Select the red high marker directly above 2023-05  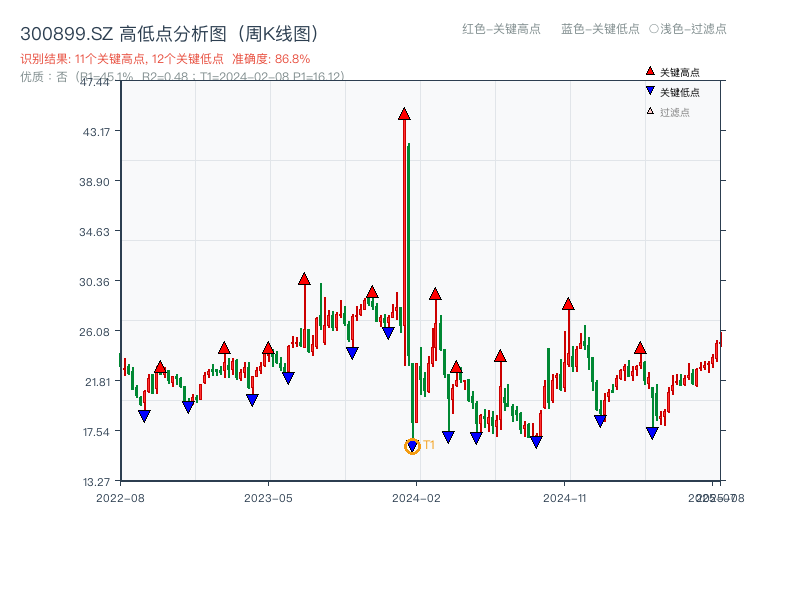coord(268,348)
